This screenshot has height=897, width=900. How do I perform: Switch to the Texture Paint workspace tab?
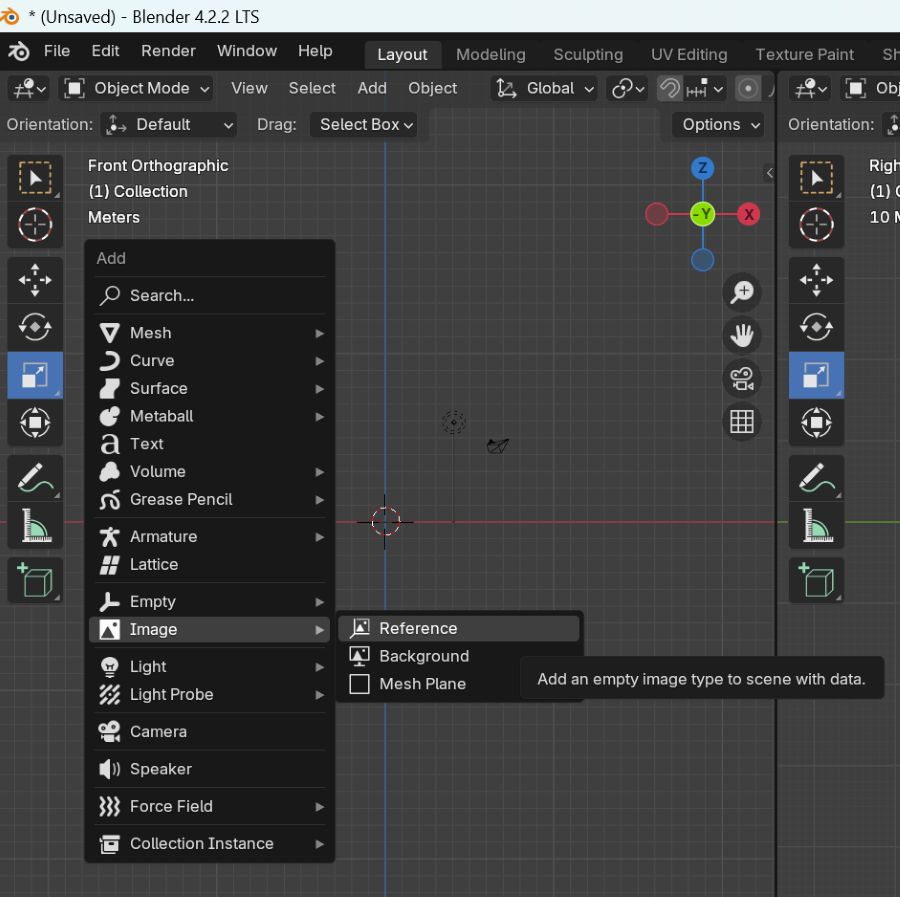click(x=804, y=55)
